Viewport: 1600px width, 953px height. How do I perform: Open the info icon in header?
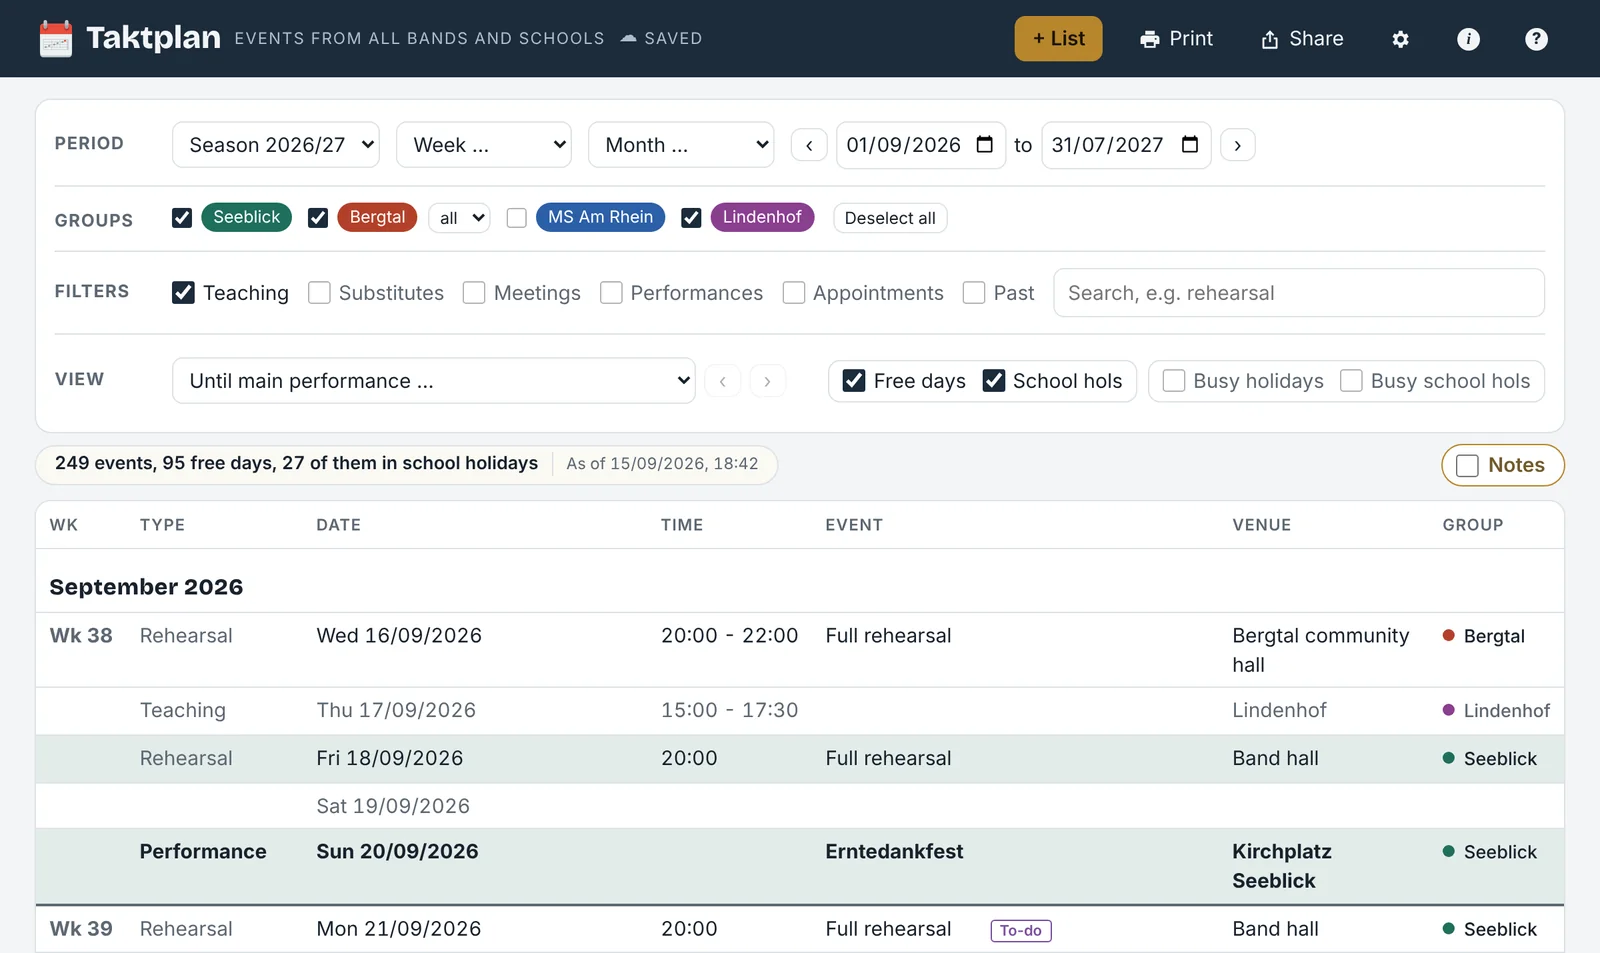[x=1468, y=39]
